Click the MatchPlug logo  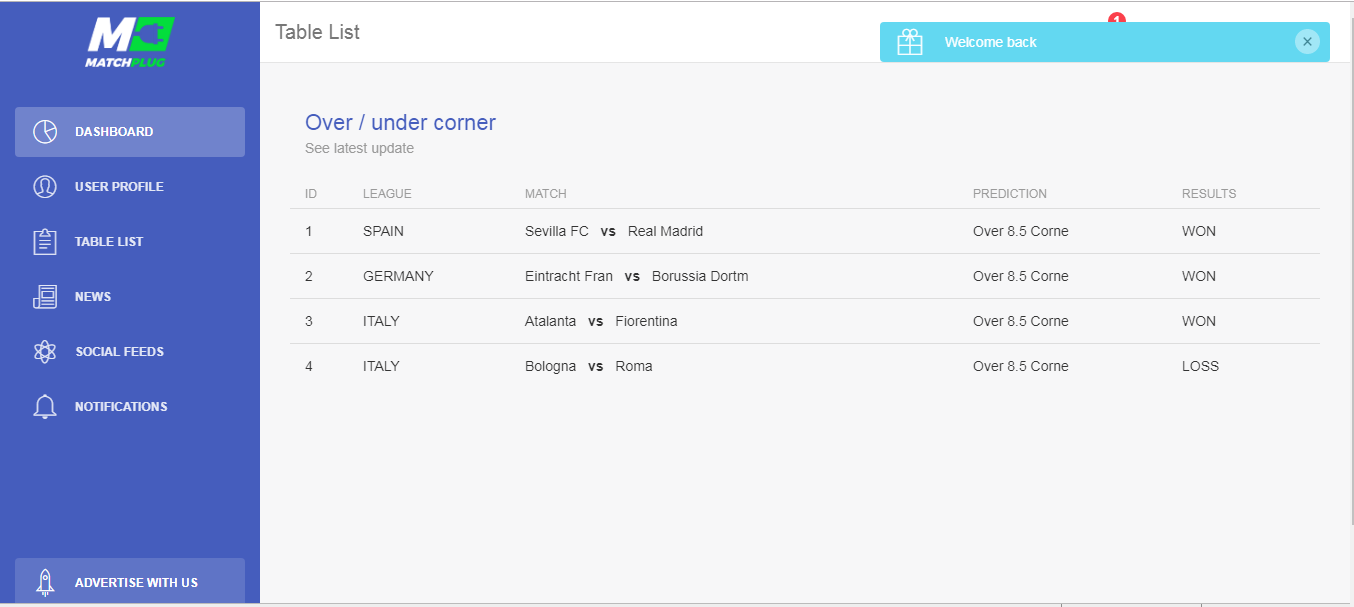point(130,43)
